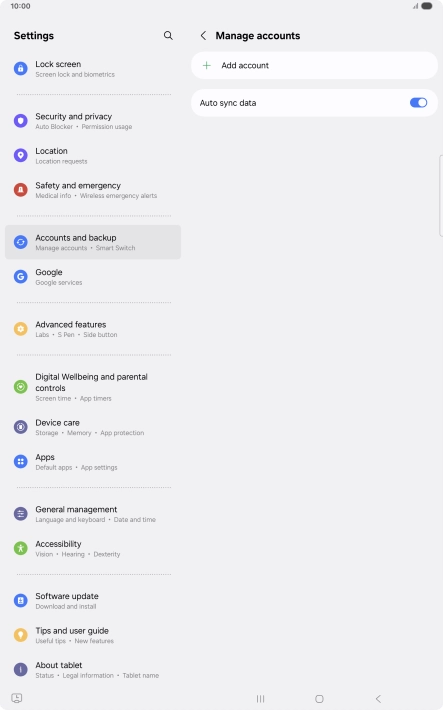The height and width of the screenshot is (710, 443).
Task: Open Lock screen settings icon
Action: click(x=20, y=68)
